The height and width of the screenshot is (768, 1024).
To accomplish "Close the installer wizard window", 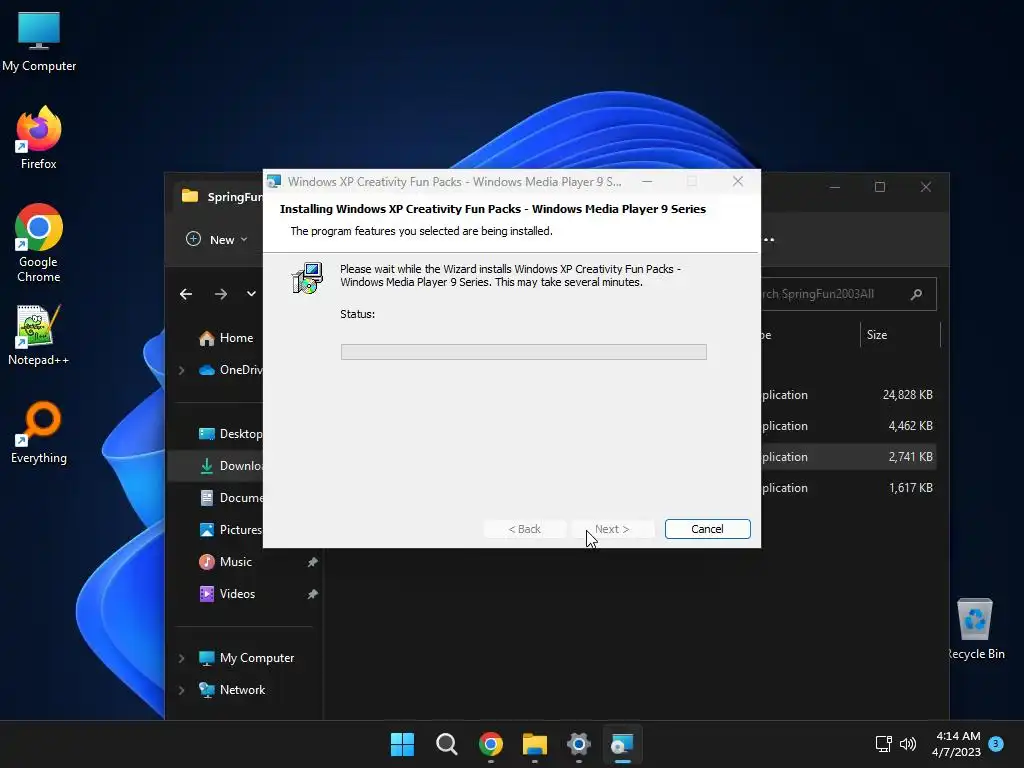I will tap(738, 182).
